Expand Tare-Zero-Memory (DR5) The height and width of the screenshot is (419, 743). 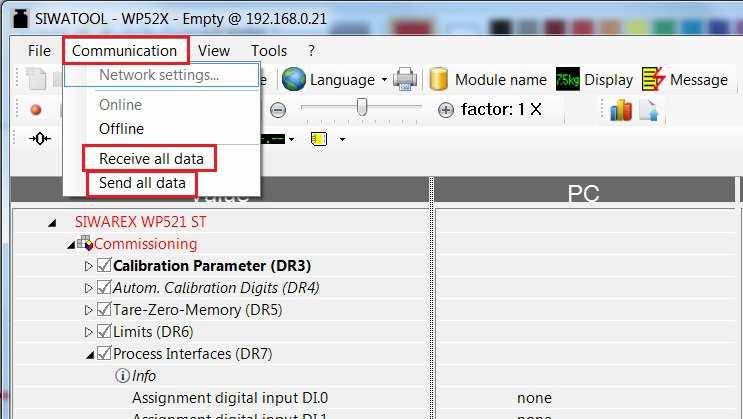88,310
